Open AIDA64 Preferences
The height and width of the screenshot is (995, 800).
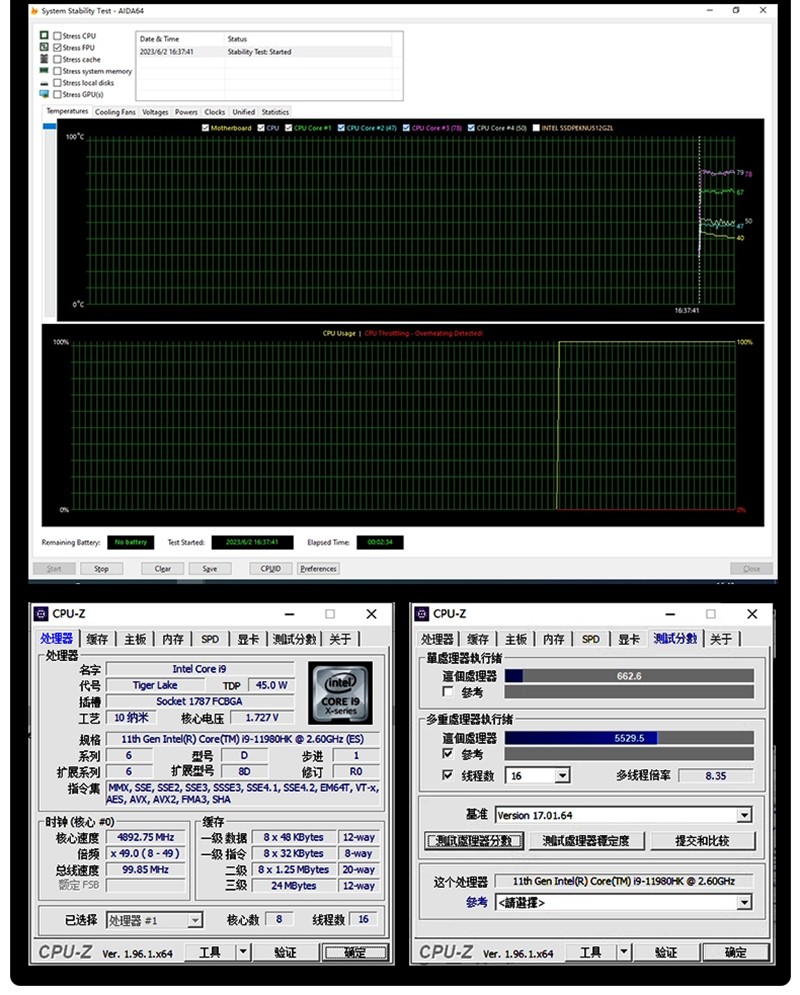click(318, 569)
